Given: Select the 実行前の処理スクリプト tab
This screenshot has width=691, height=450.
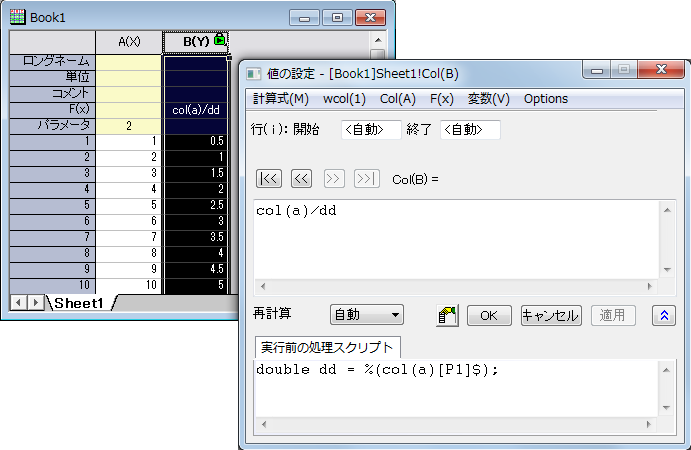Looking at the screenshot, I should [327, 347].
